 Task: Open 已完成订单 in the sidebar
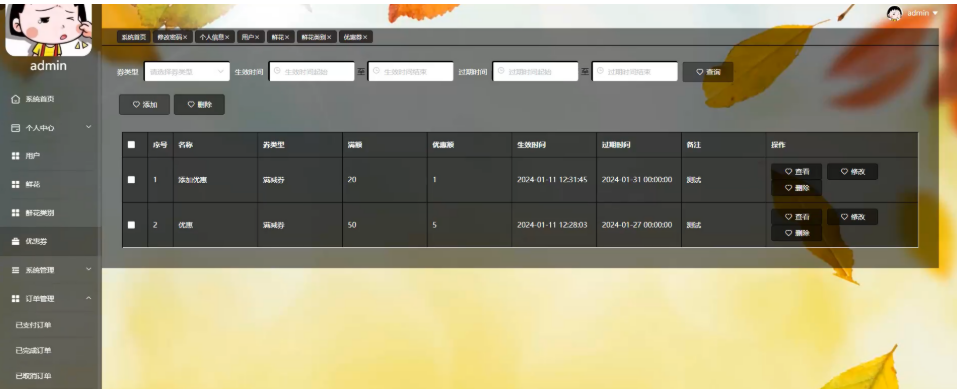[x=33, y=351]
